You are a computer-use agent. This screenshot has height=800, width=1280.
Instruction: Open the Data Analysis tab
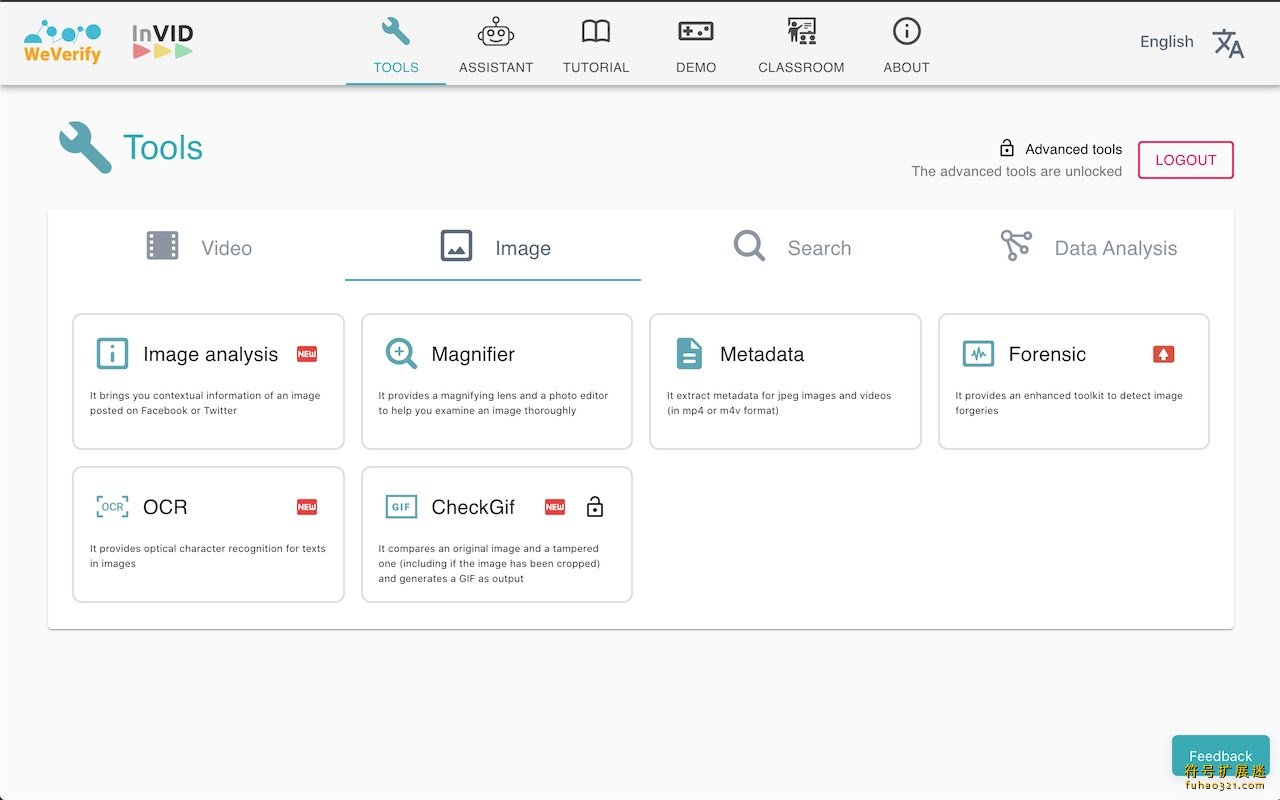click(1086, 248)
